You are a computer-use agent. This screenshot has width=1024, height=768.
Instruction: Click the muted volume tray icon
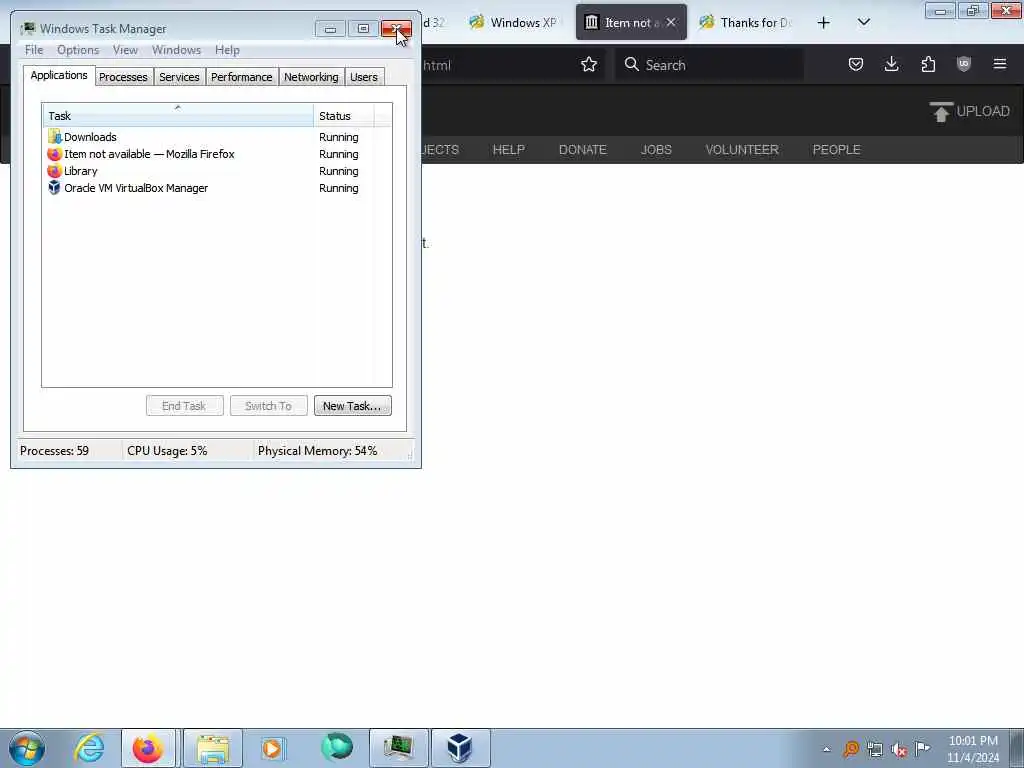click(899, 750)
